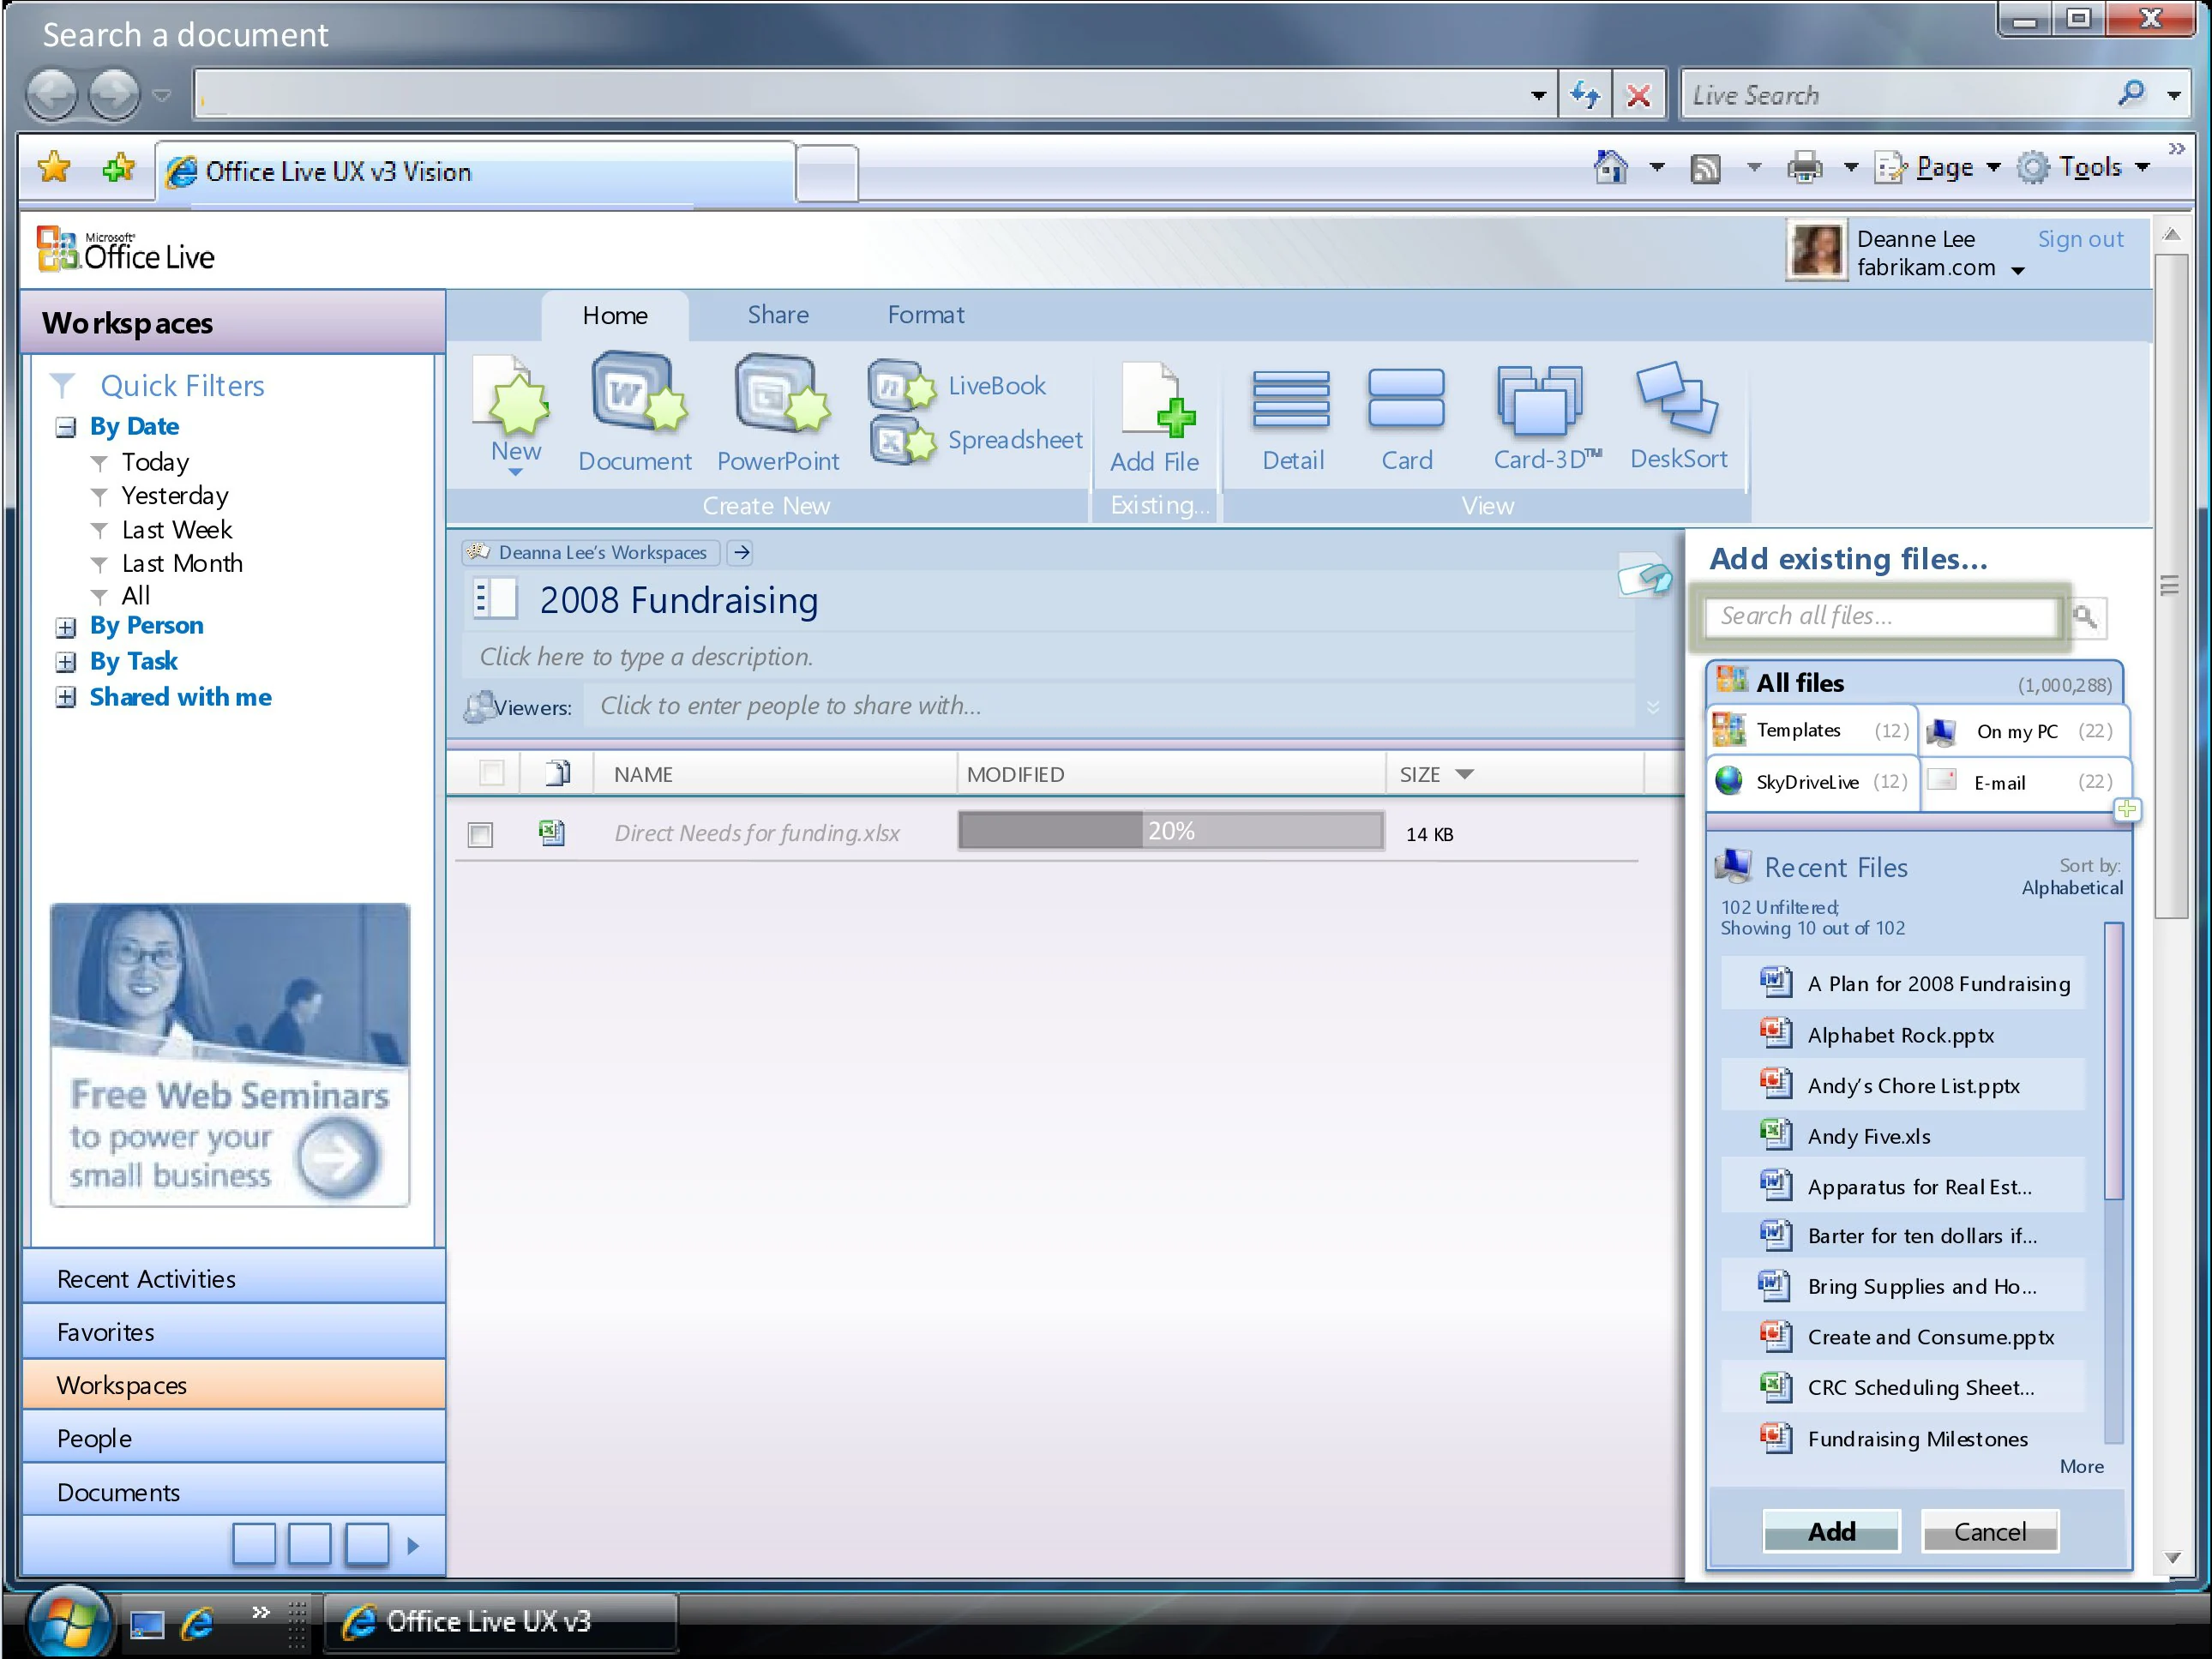Viewport: 2212px width, 1659px height.
Task: Open the Format ribbon tab
Action: (926, 315)
